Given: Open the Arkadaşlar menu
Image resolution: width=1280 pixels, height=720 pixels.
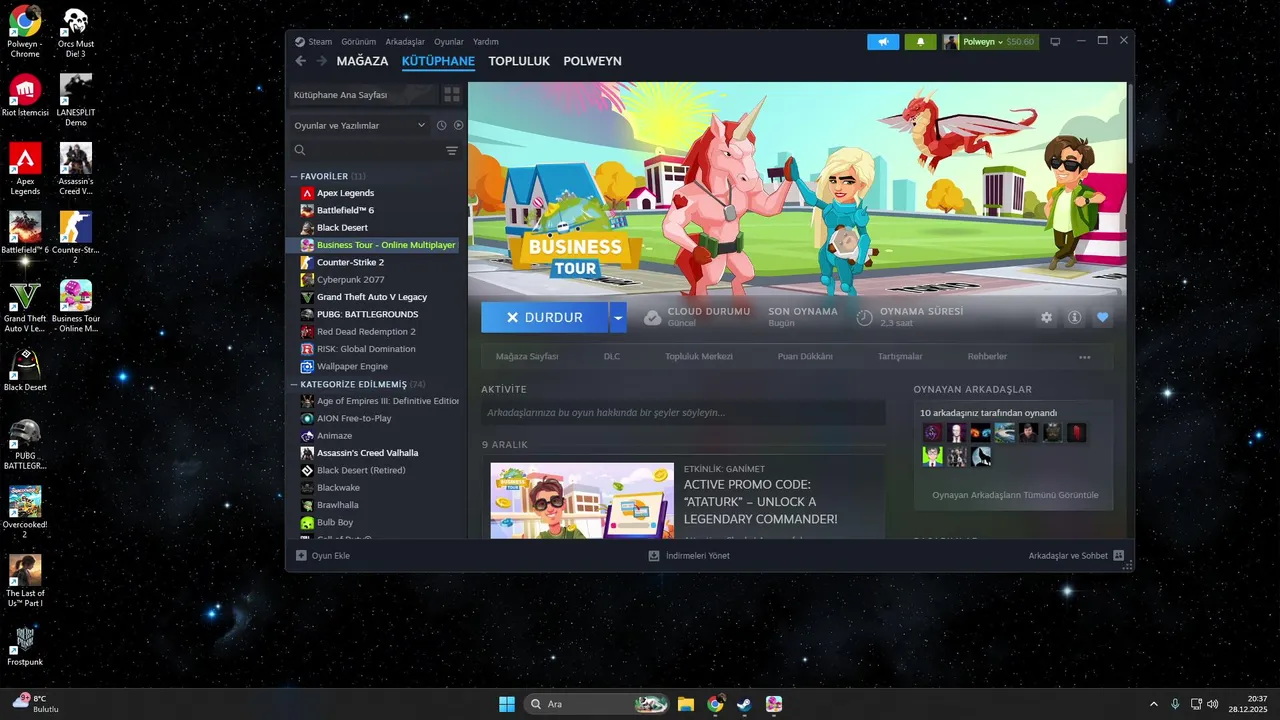Looking at the screenshot, I should (x=405, y=42).
